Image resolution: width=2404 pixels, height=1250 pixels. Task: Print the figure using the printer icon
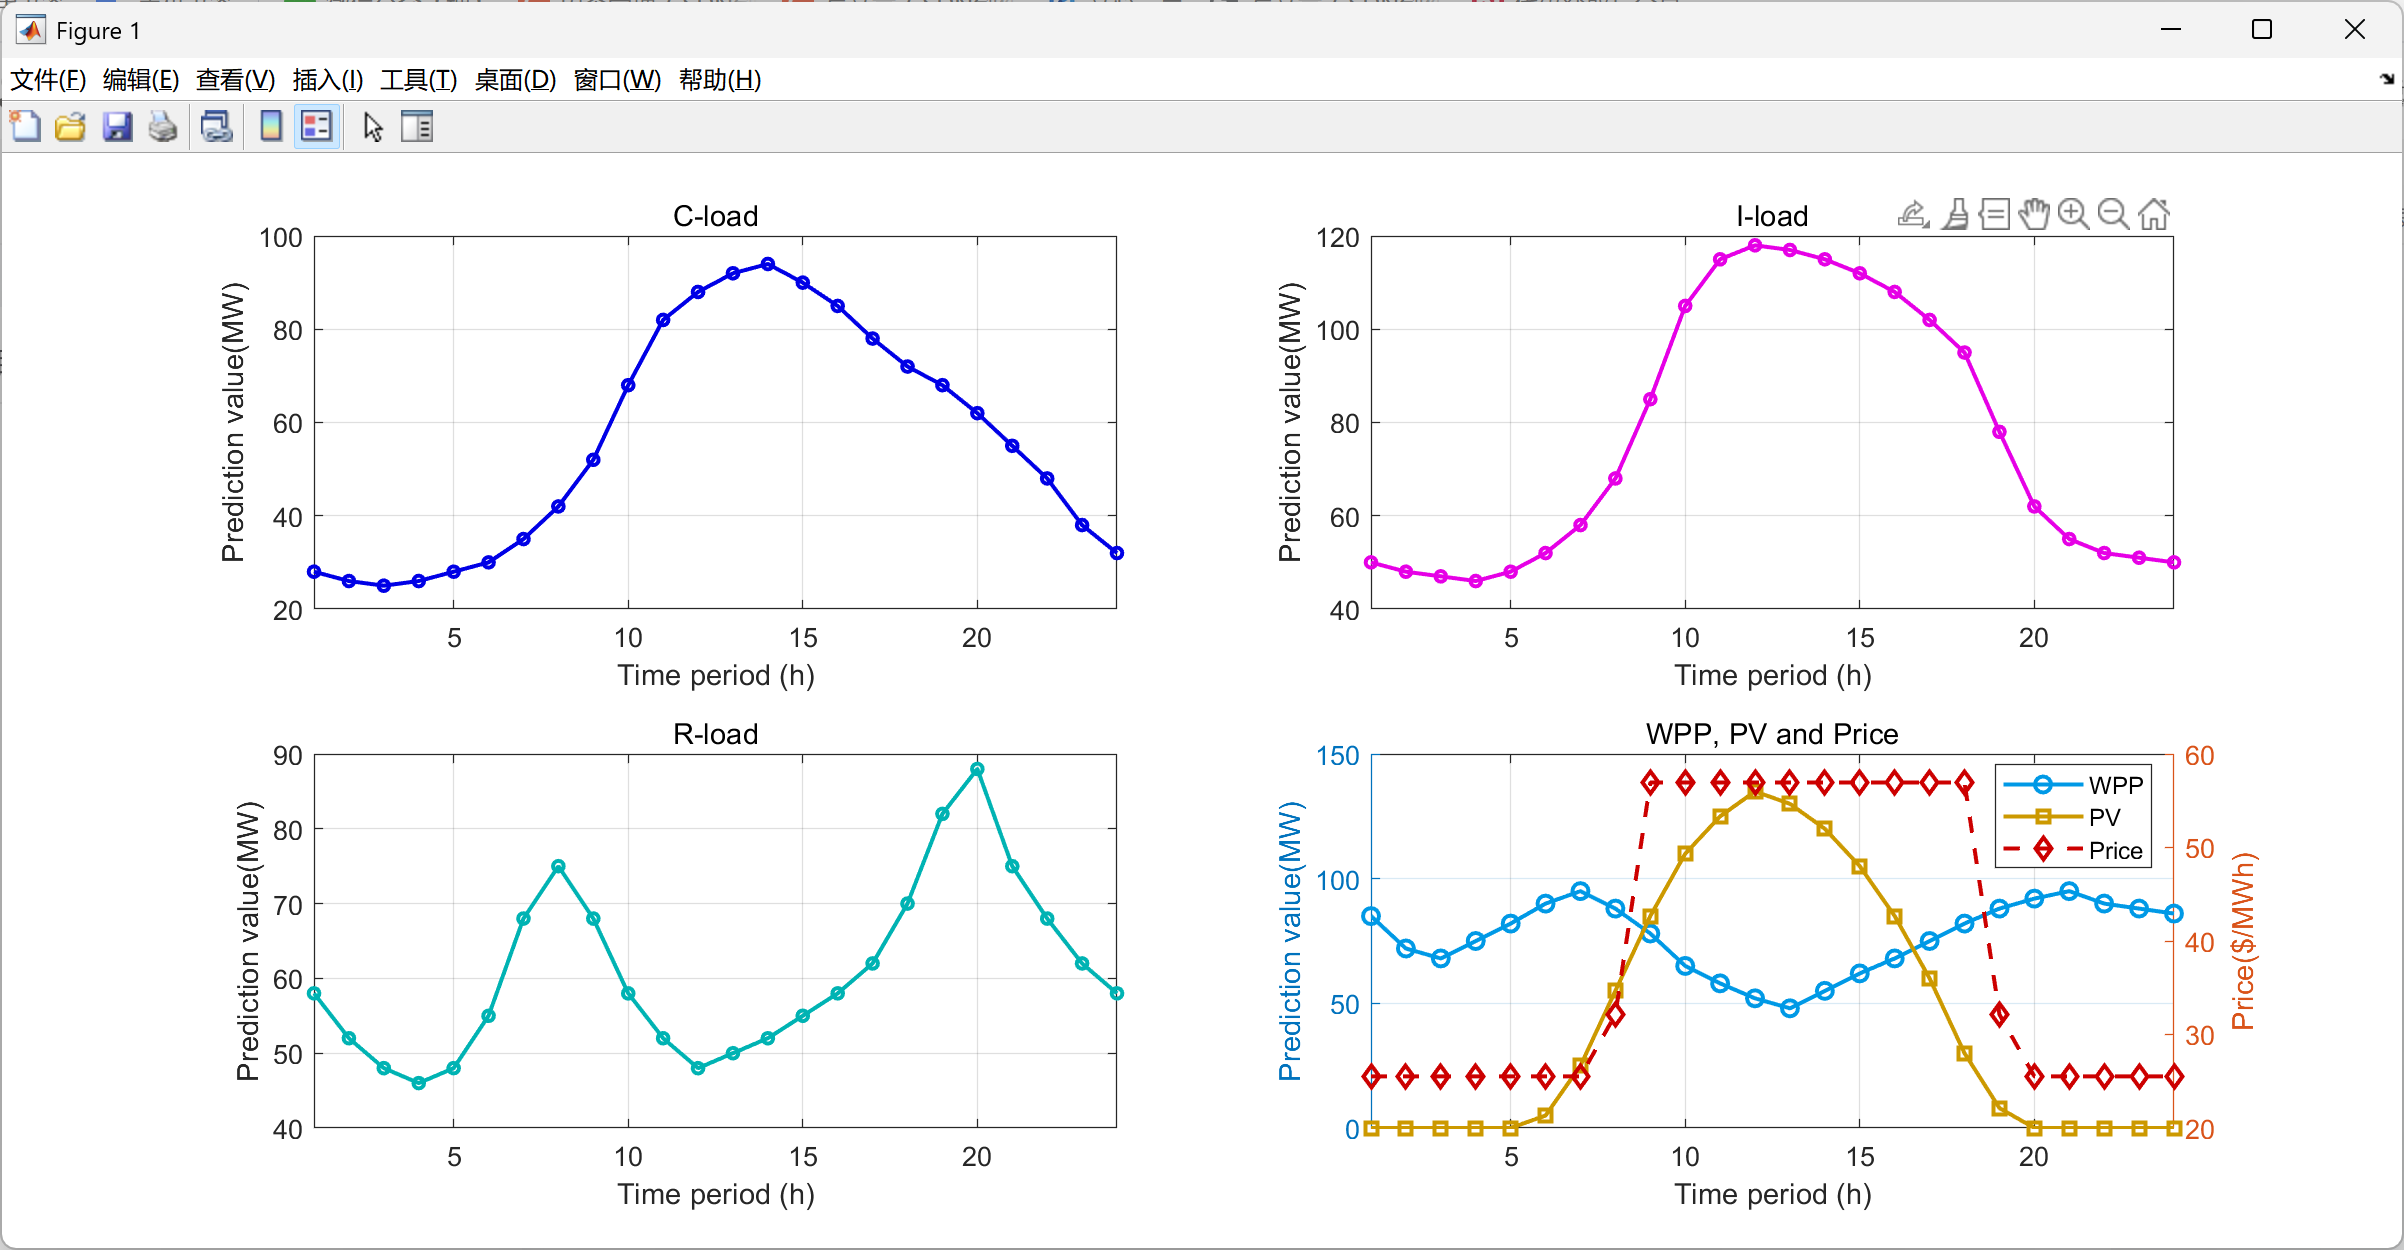(x=163, y=127)
